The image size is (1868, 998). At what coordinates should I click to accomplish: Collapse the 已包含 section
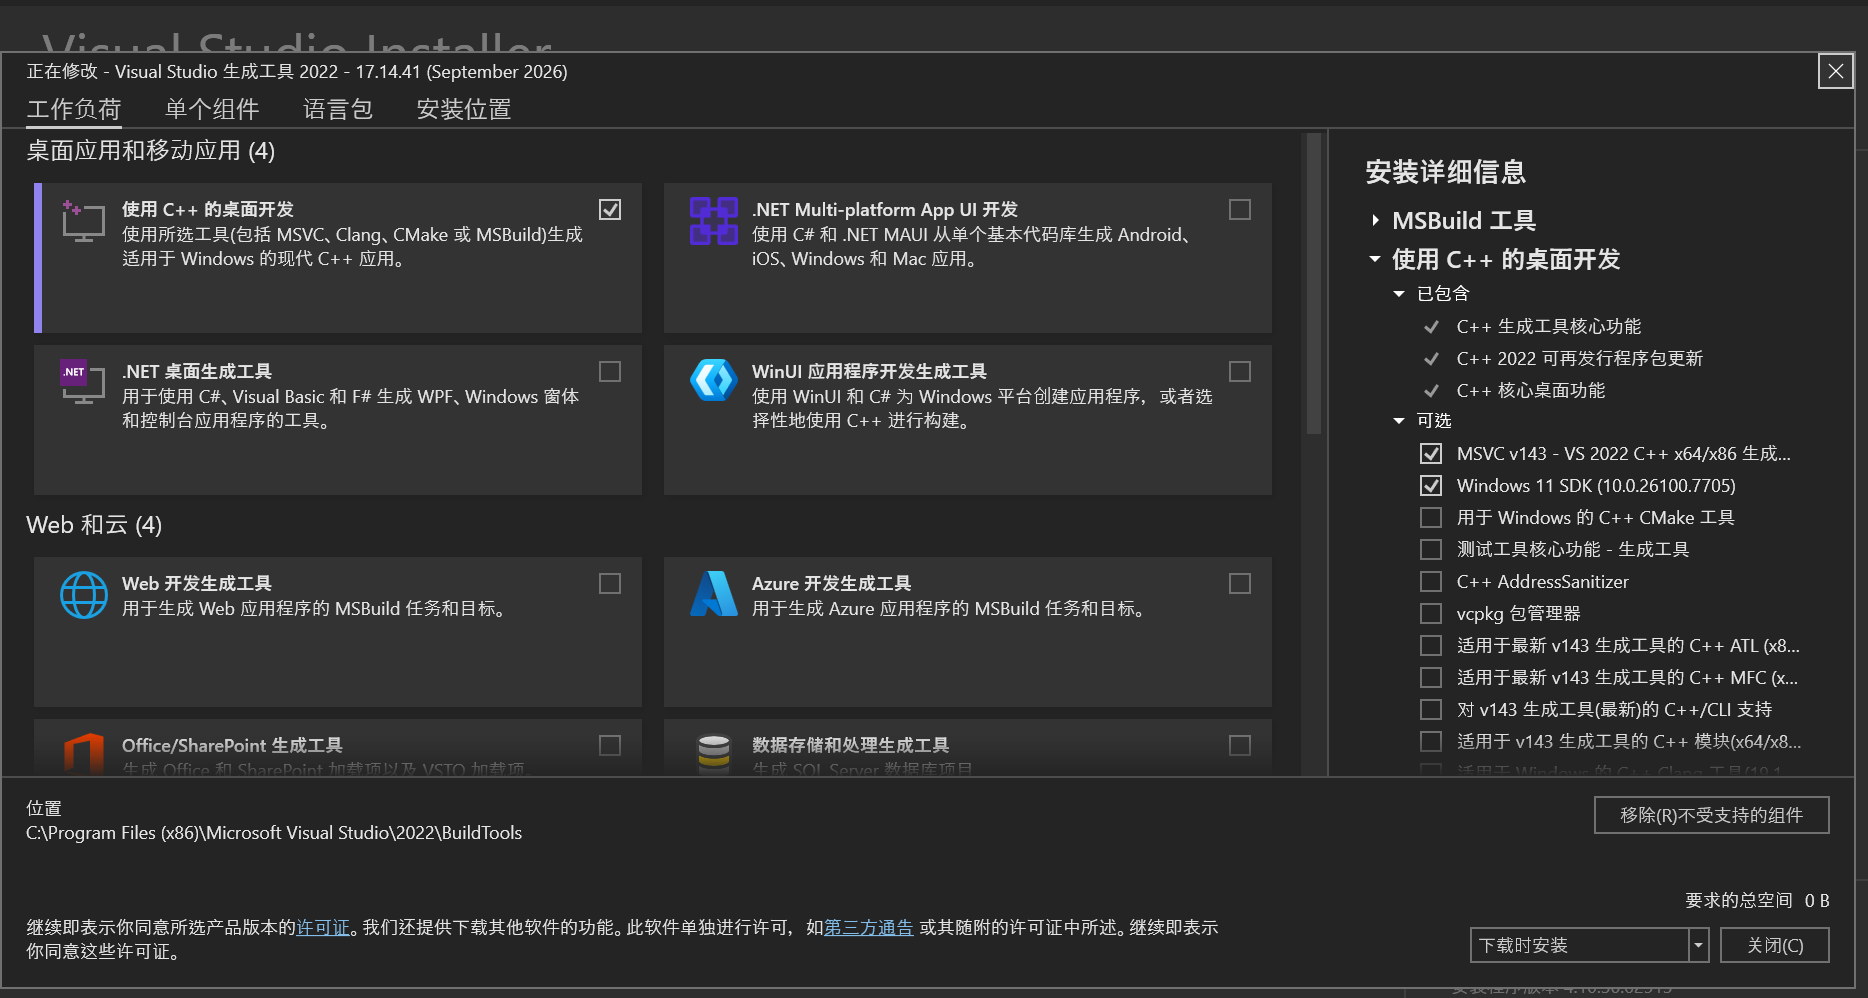1399,294
